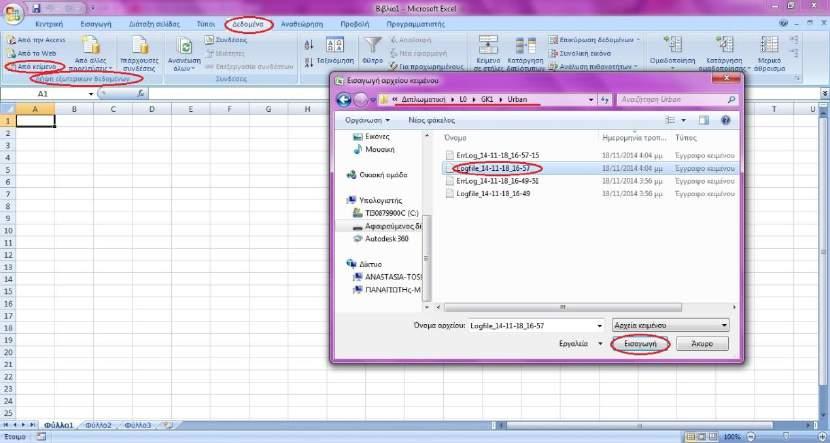The width and height of the screenshot is (830, 443).
Task: Go back in the file dialog
Action: click(x=344, y=99)
